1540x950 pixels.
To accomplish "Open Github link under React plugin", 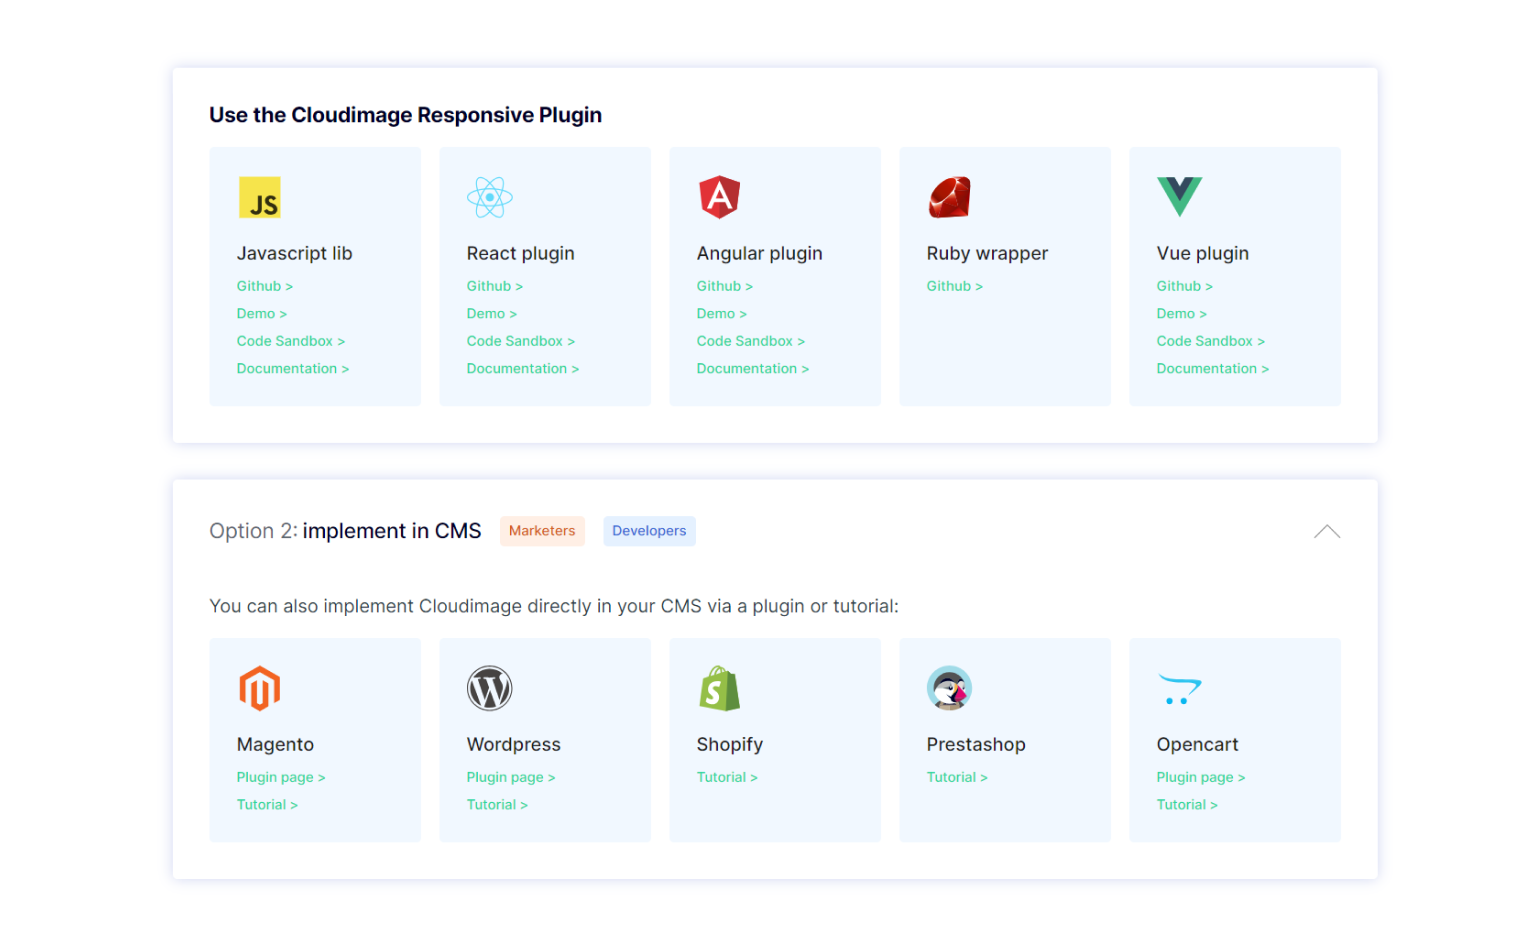I will coord(495,286).
